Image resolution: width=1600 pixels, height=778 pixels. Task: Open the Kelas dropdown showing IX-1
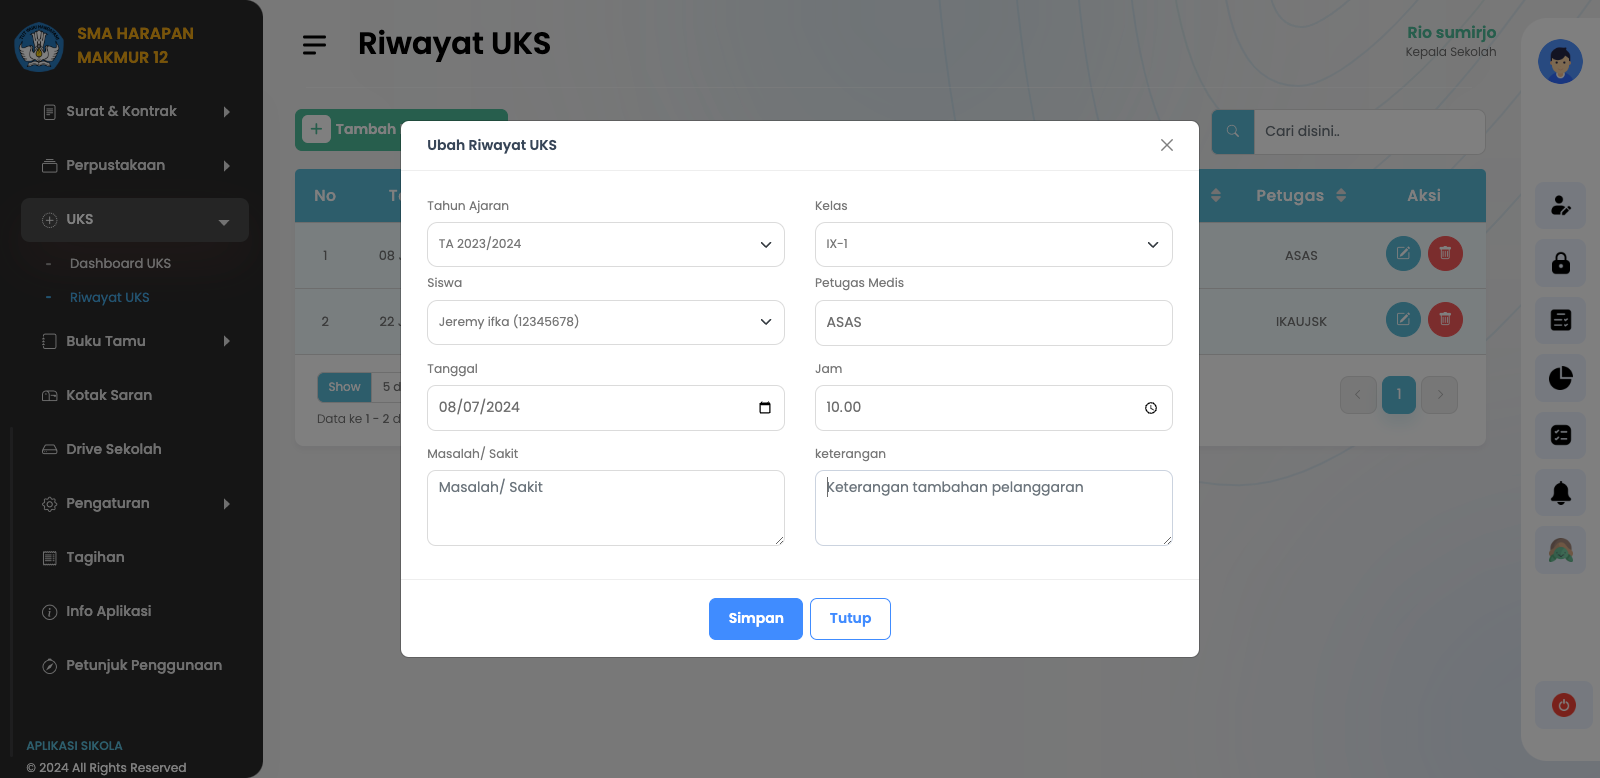coord(993,245)
